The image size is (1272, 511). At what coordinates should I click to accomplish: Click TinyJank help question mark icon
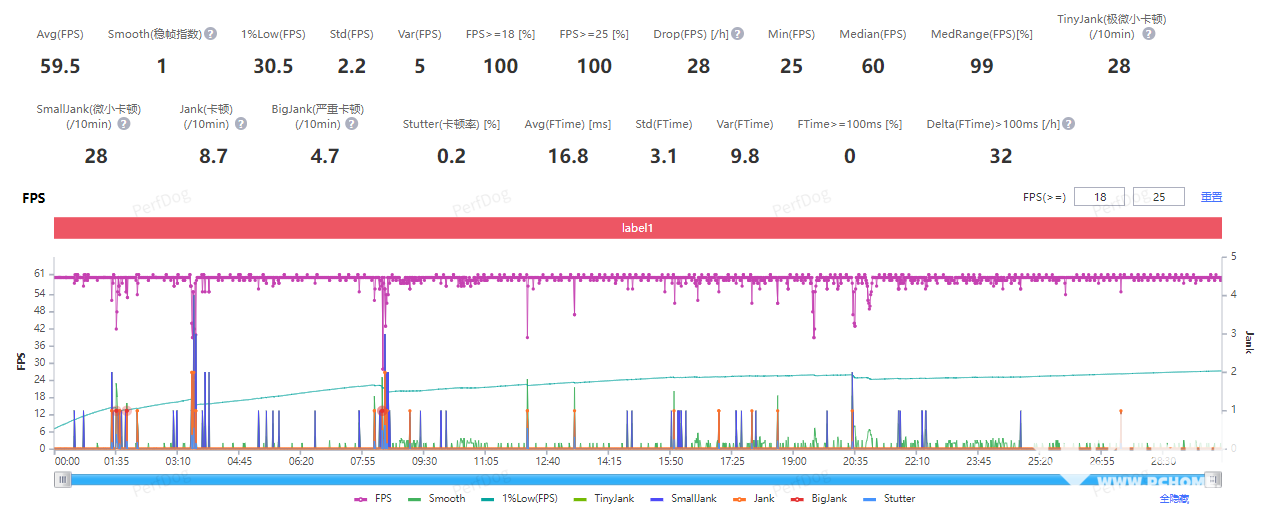point(1148,34)
